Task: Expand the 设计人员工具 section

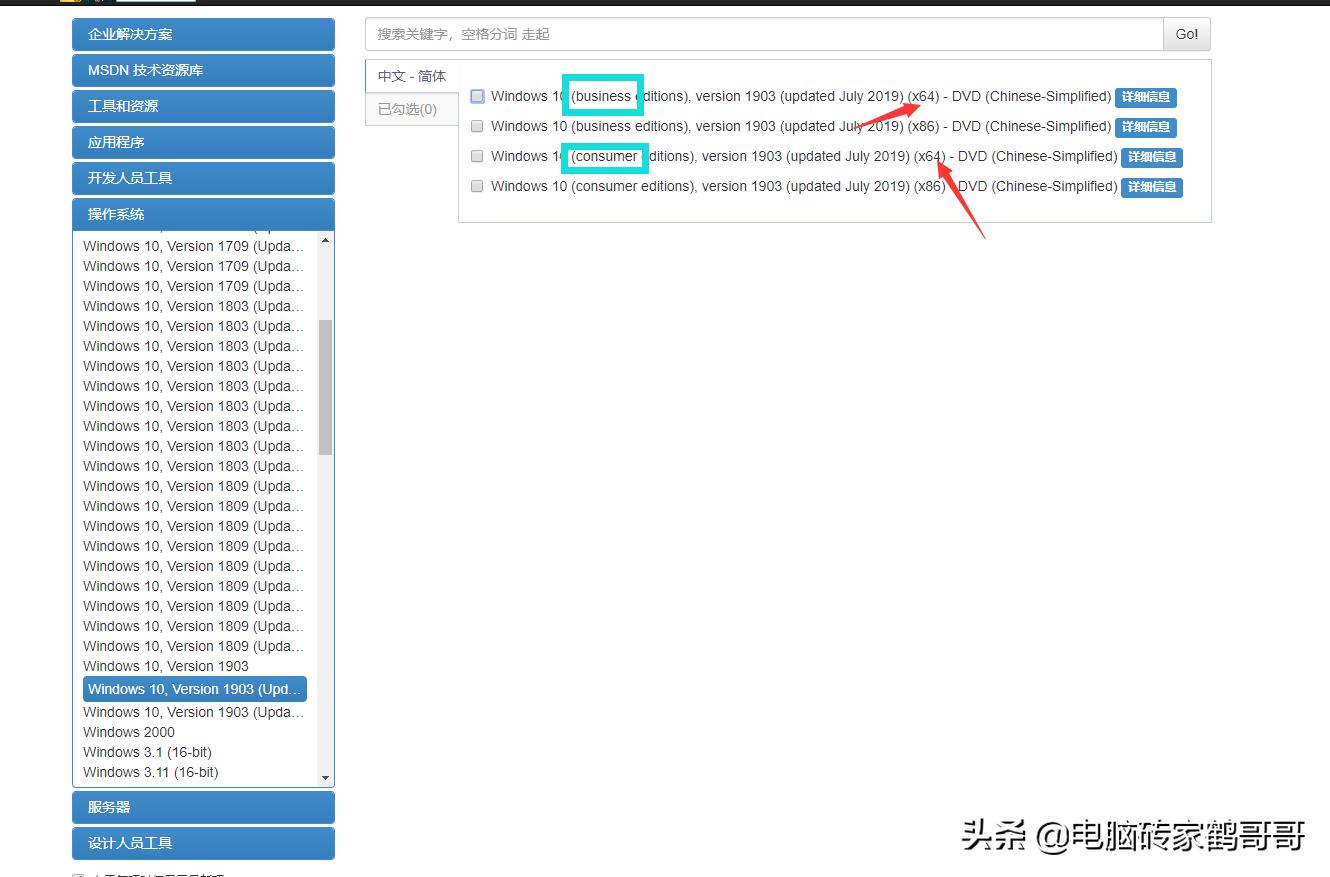Action: click(203, 843)
